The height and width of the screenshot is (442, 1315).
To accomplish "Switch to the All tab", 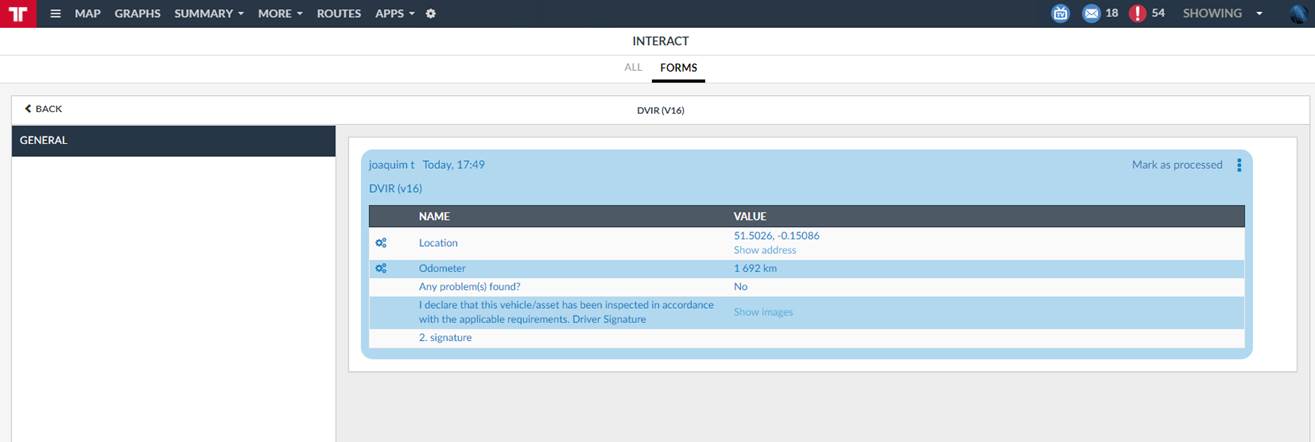I will (633, 68).
